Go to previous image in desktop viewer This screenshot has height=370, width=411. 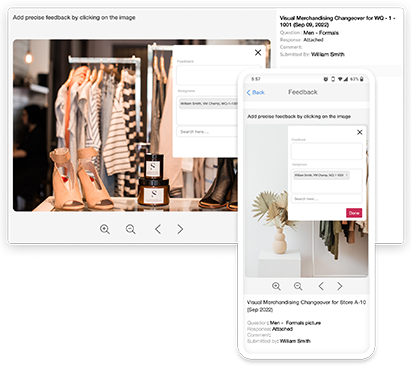158,229
